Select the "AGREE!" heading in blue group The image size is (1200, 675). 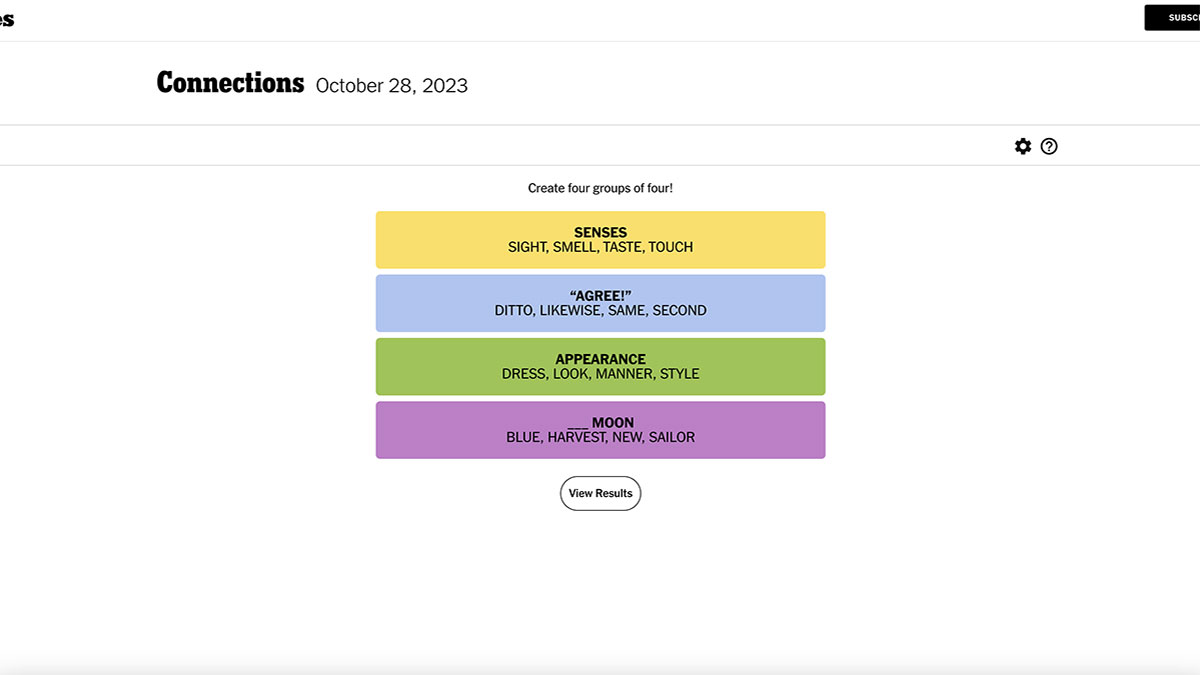coord(600,296)
